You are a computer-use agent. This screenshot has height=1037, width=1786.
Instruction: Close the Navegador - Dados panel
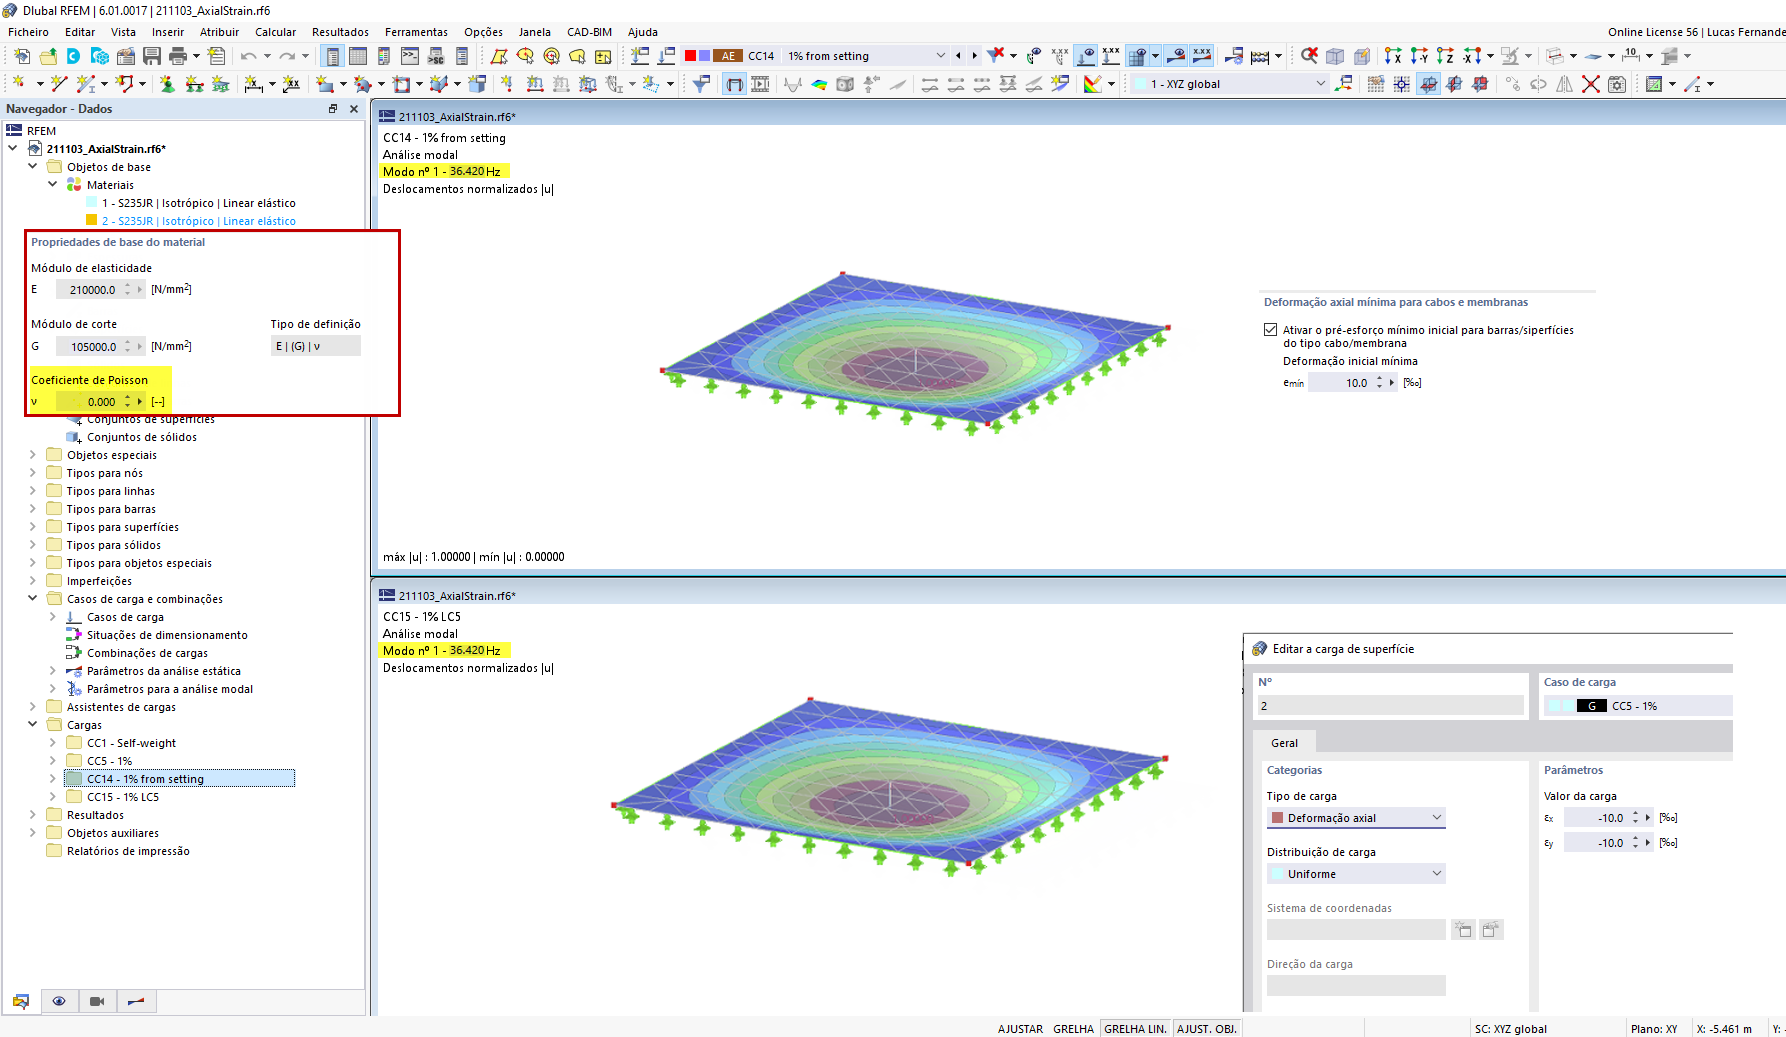354,109
